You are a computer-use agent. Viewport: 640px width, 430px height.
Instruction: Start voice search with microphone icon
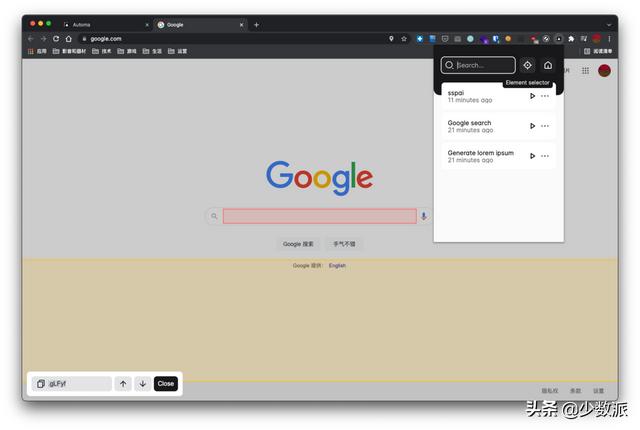click(x=424, y=216)
